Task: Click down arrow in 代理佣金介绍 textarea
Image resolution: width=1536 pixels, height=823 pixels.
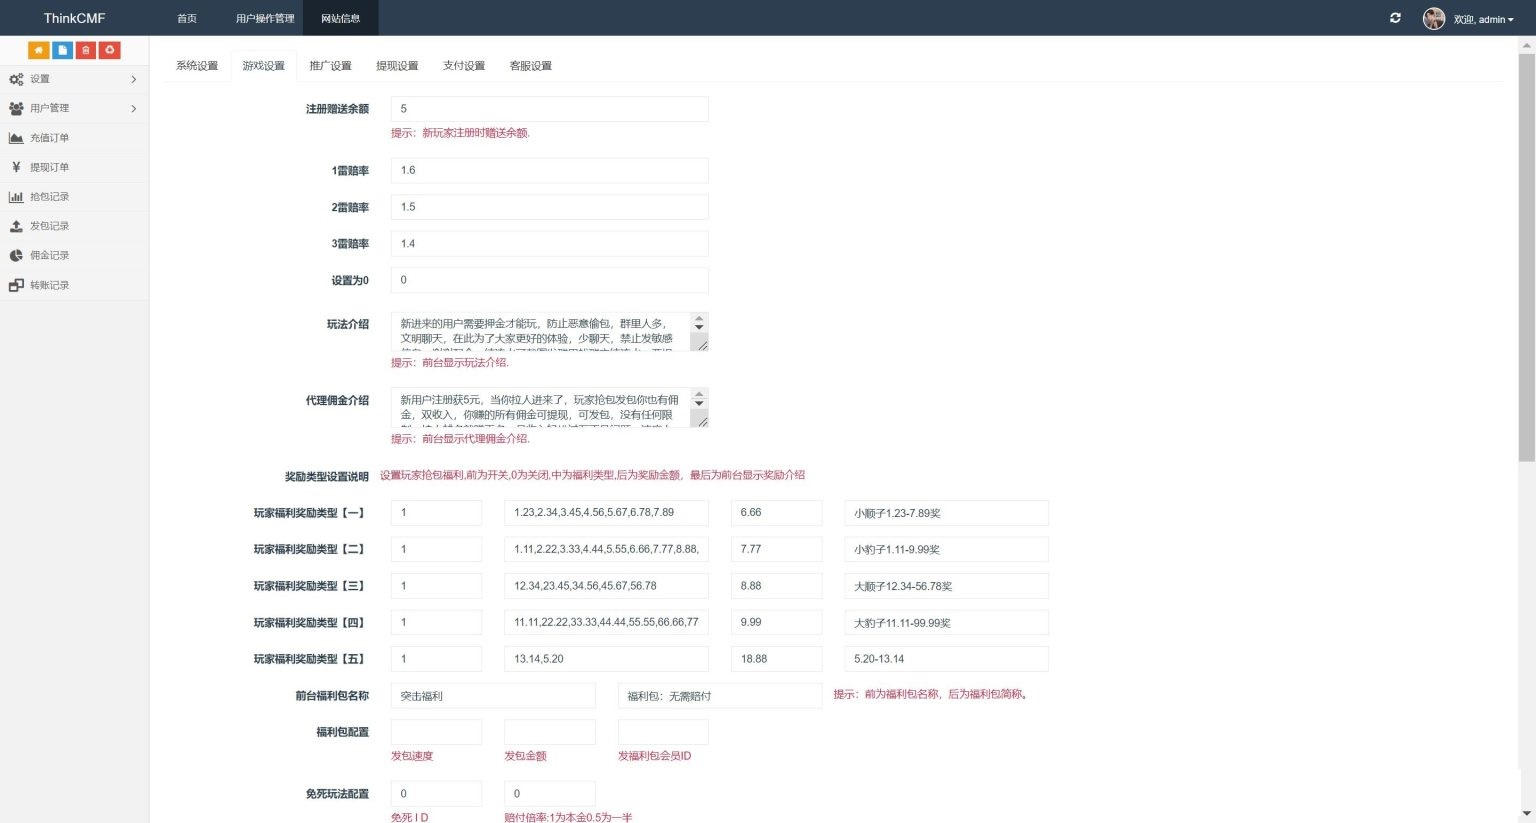Action: pos(699,404)
